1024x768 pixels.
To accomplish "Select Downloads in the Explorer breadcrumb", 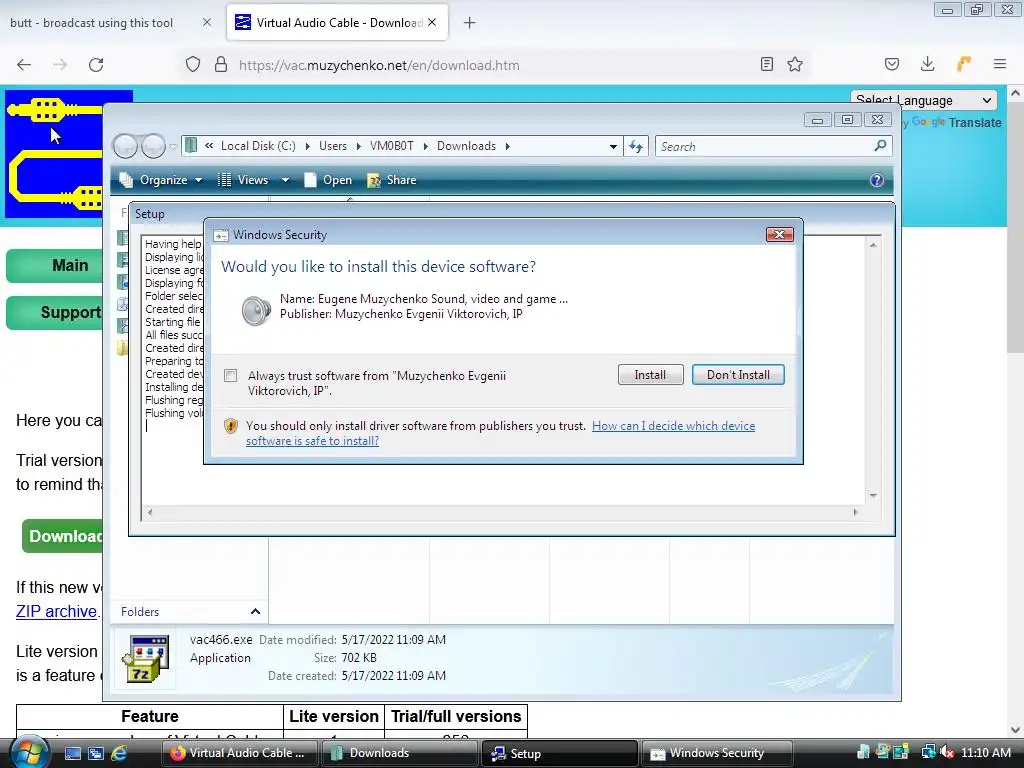I will tap(466, 146).
